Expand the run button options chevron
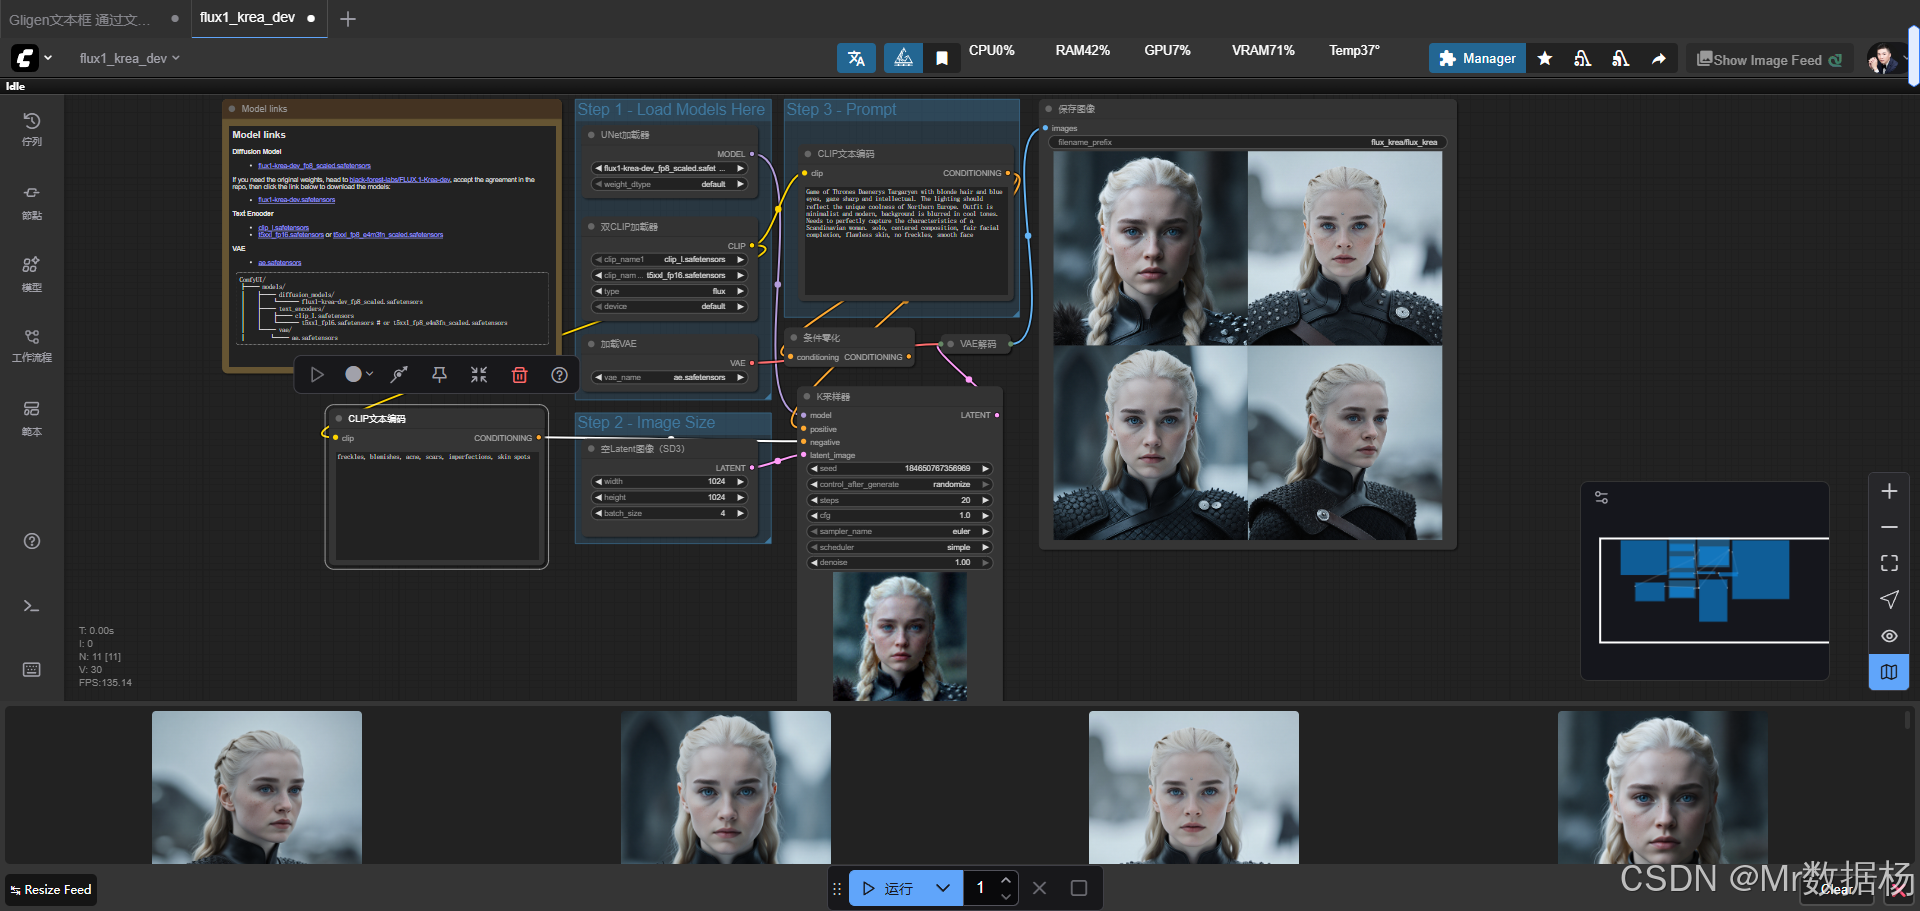1920x911 pixels. click(x=943, y=888)
